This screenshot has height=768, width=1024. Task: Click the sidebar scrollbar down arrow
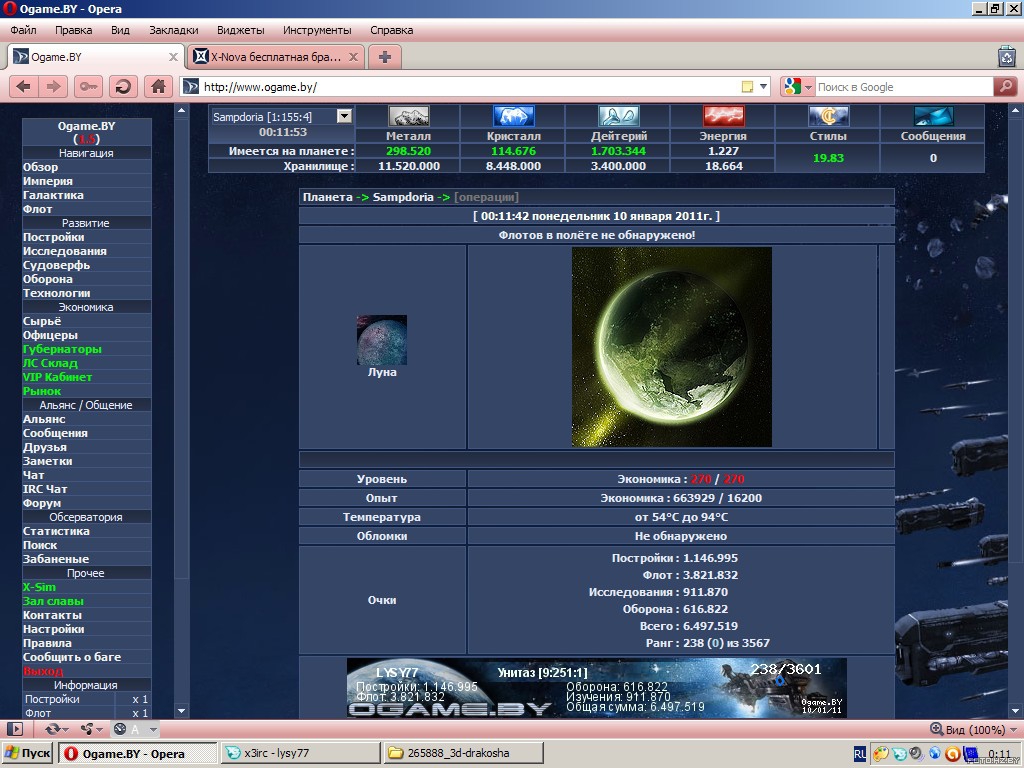point(181,711)
